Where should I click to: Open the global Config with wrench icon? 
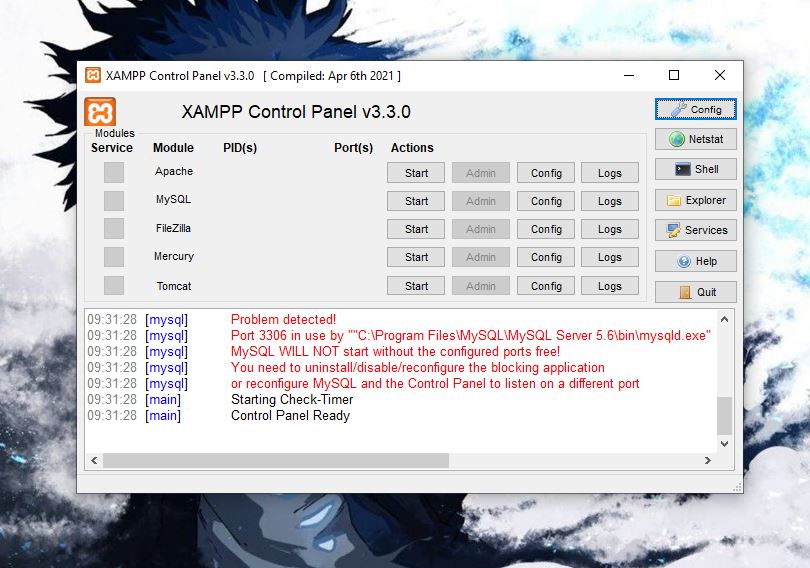[x=696, y=109]
